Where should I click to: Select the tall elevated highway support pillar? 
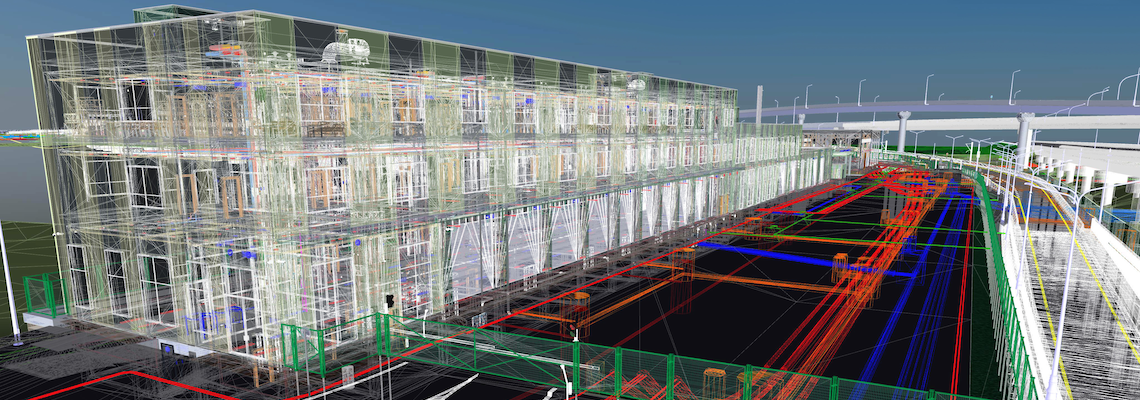[x=1024, y=140]
